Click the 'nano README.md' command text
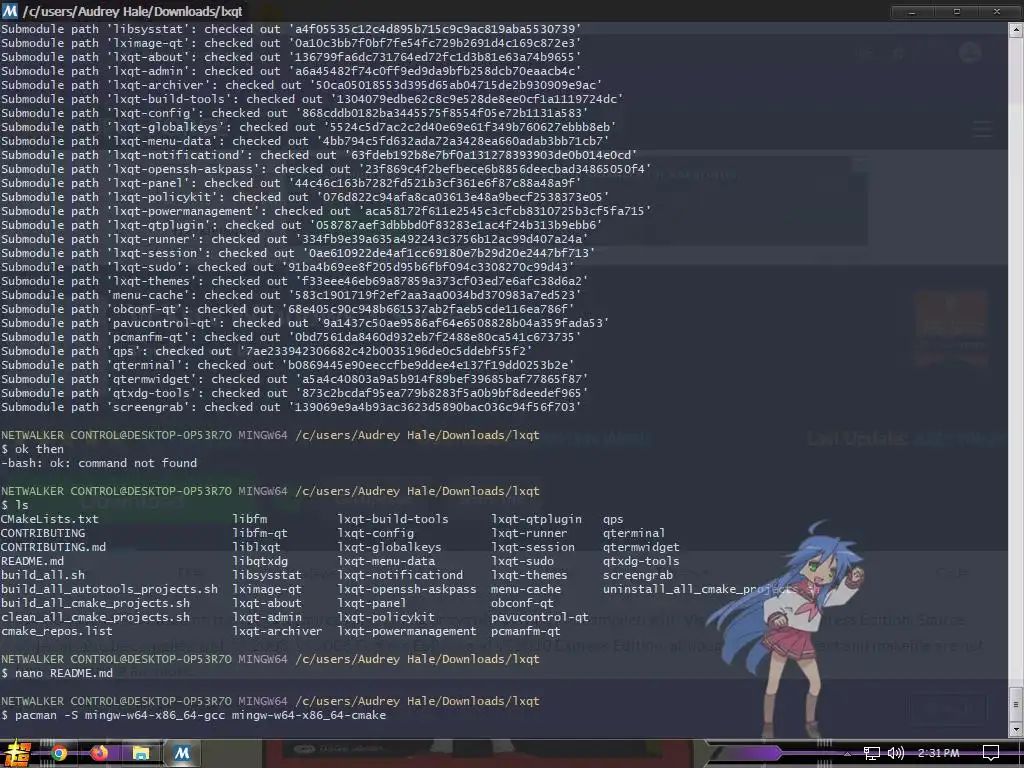Image resolution: width=1024 pixels, height=768 pixels. click(x=63, y=673)
